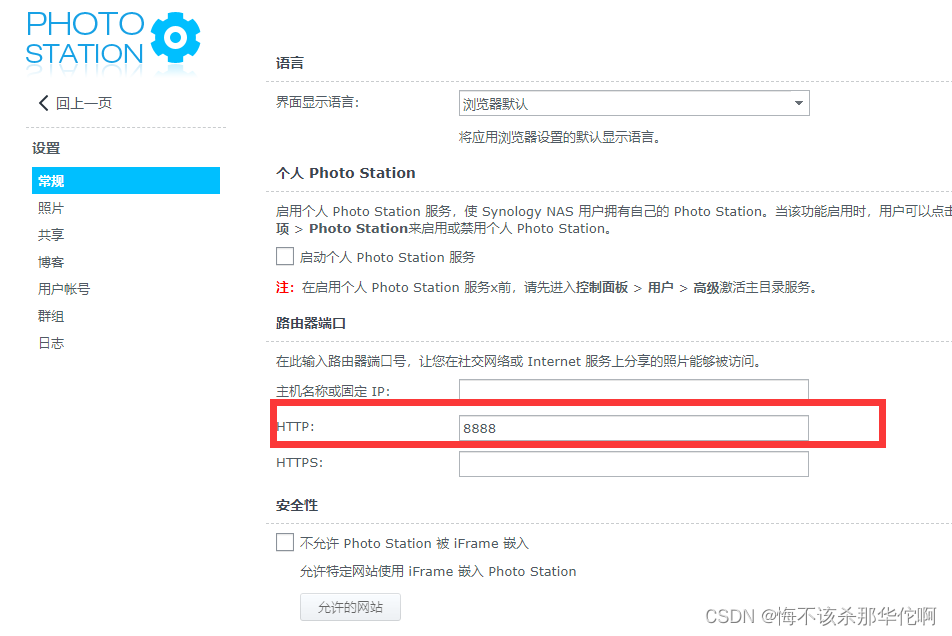Click the HTTPS port input field

[x=634, y=464]
